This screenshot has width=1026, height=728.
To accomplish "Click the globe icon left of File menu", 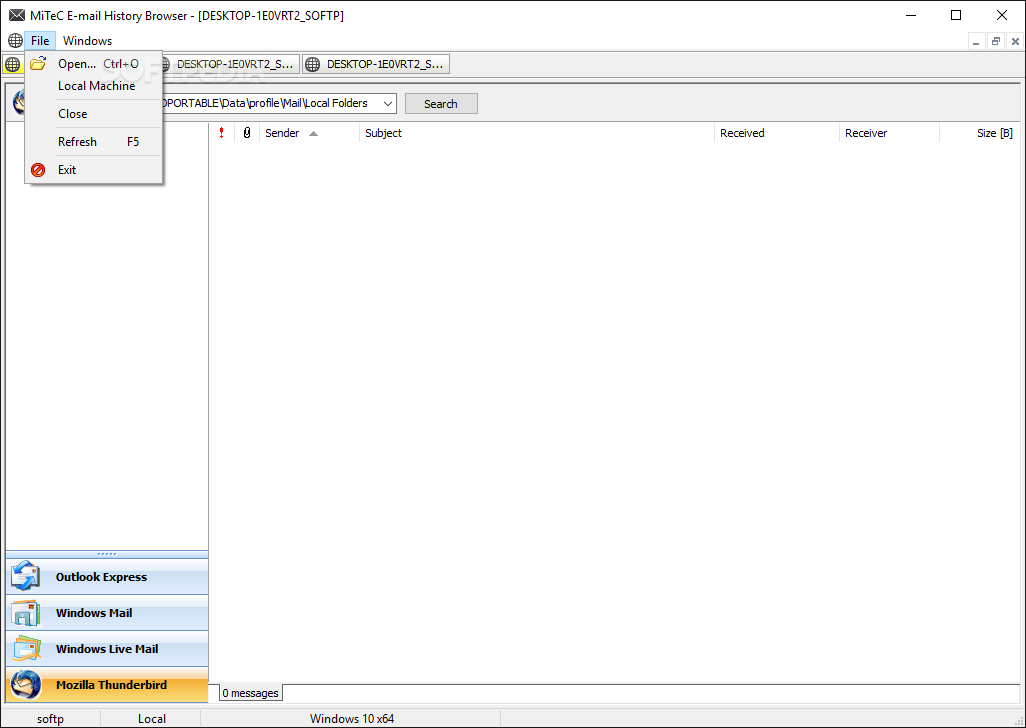I will 15,41.
